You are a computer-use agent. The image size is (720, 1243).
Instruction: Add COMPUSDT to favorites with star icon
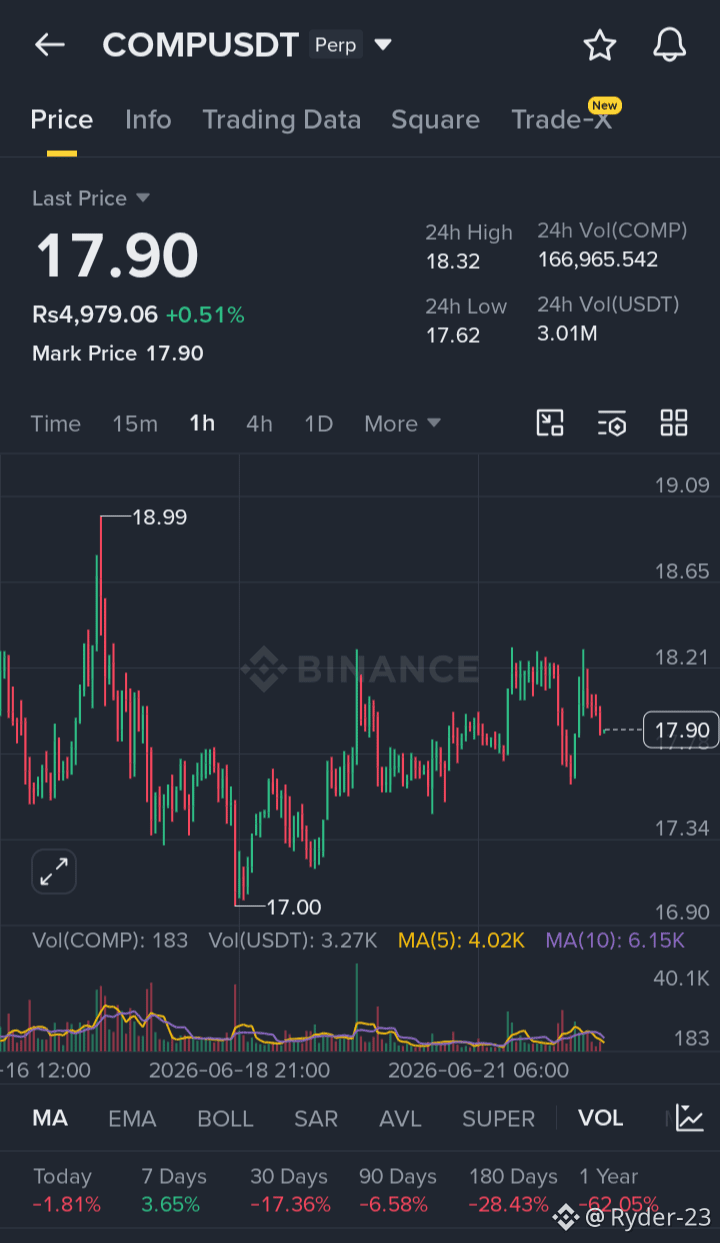(x=599, y=45)
